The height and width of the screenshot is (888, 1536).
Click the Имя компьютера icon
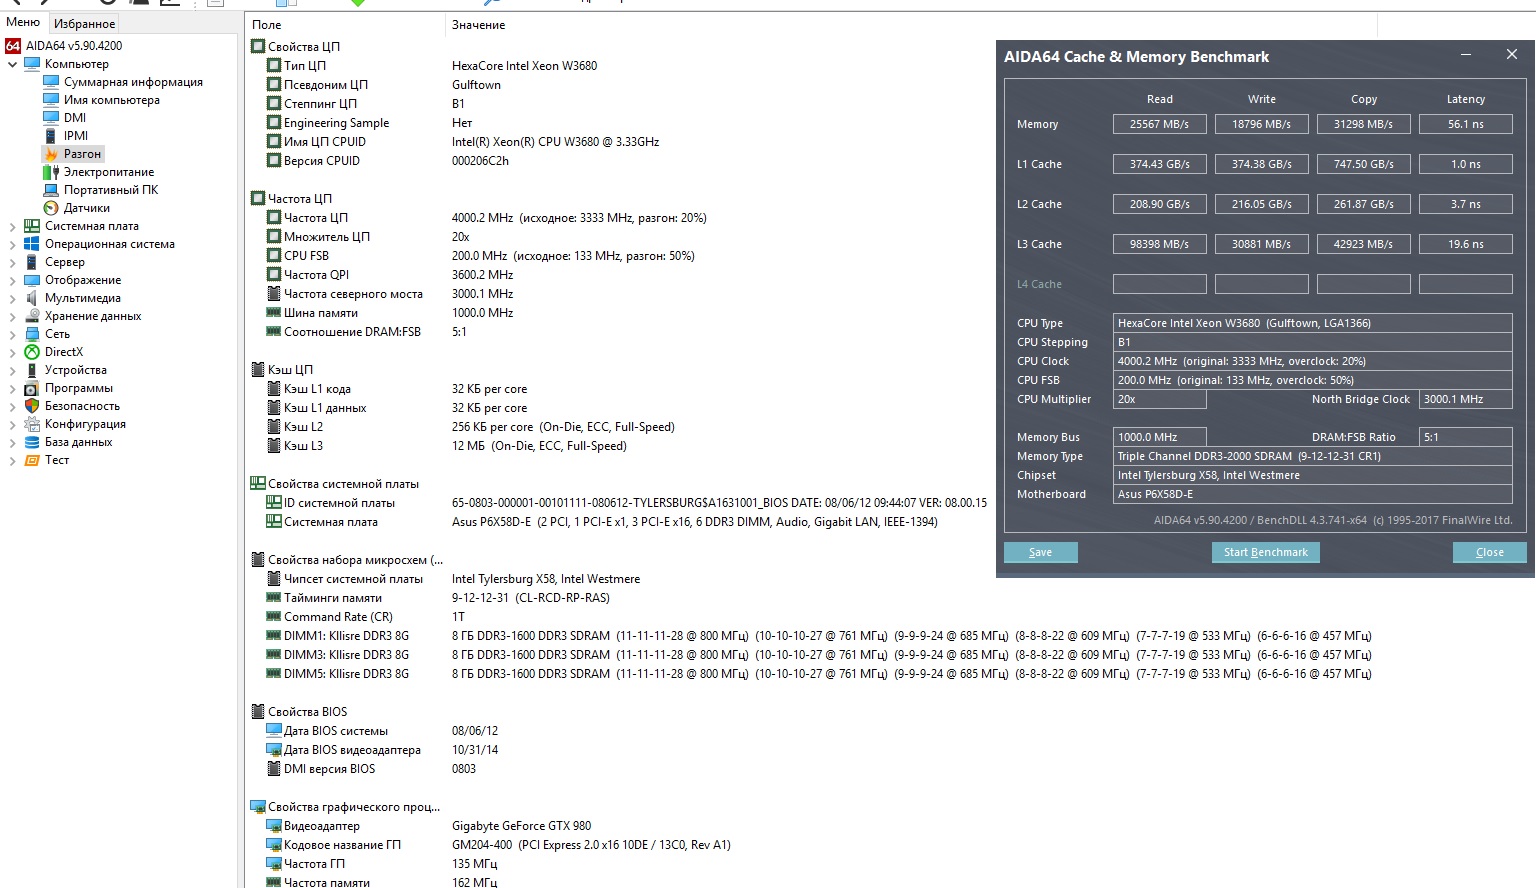click(51, 100)
